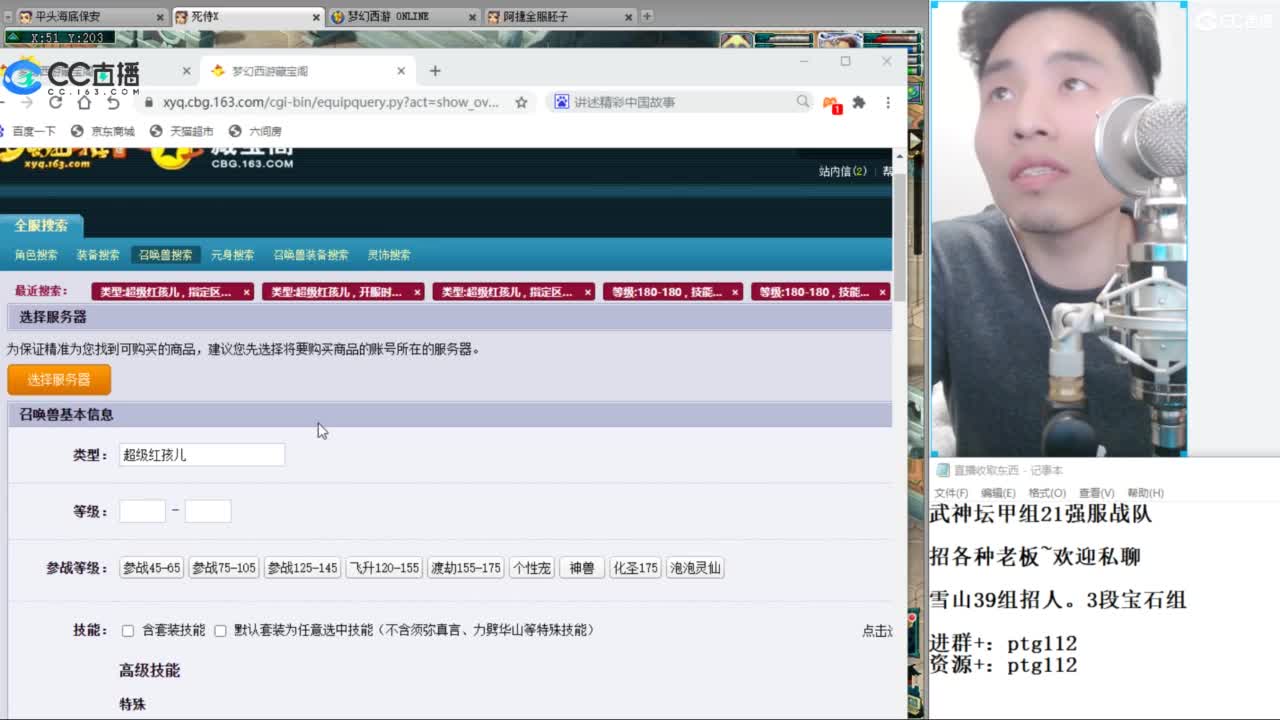
Task: Select the 参战75-105 level button
Action: click(x=224, y=568)
